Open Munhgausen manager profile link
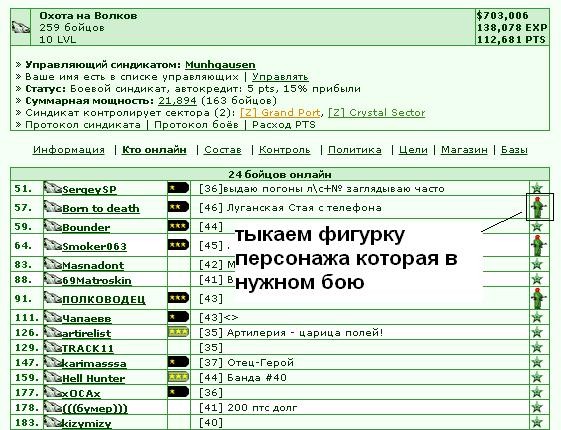This screenshot has width=561, height=430. click(x=220, y=65)
